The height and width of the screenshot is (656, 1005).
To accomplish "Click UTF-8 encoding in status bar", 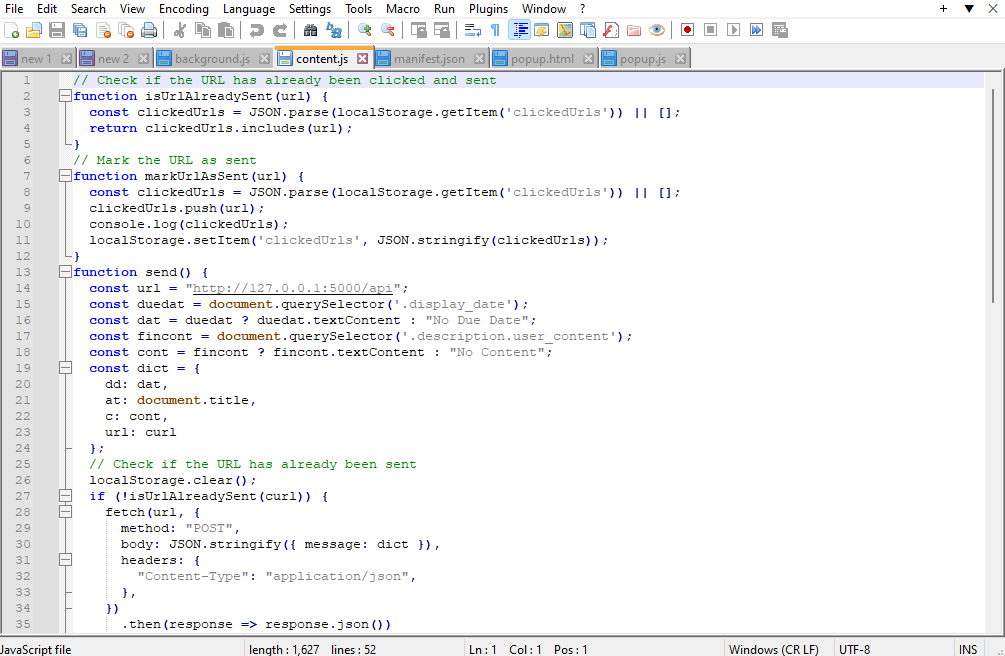I will tap(854, 650).
